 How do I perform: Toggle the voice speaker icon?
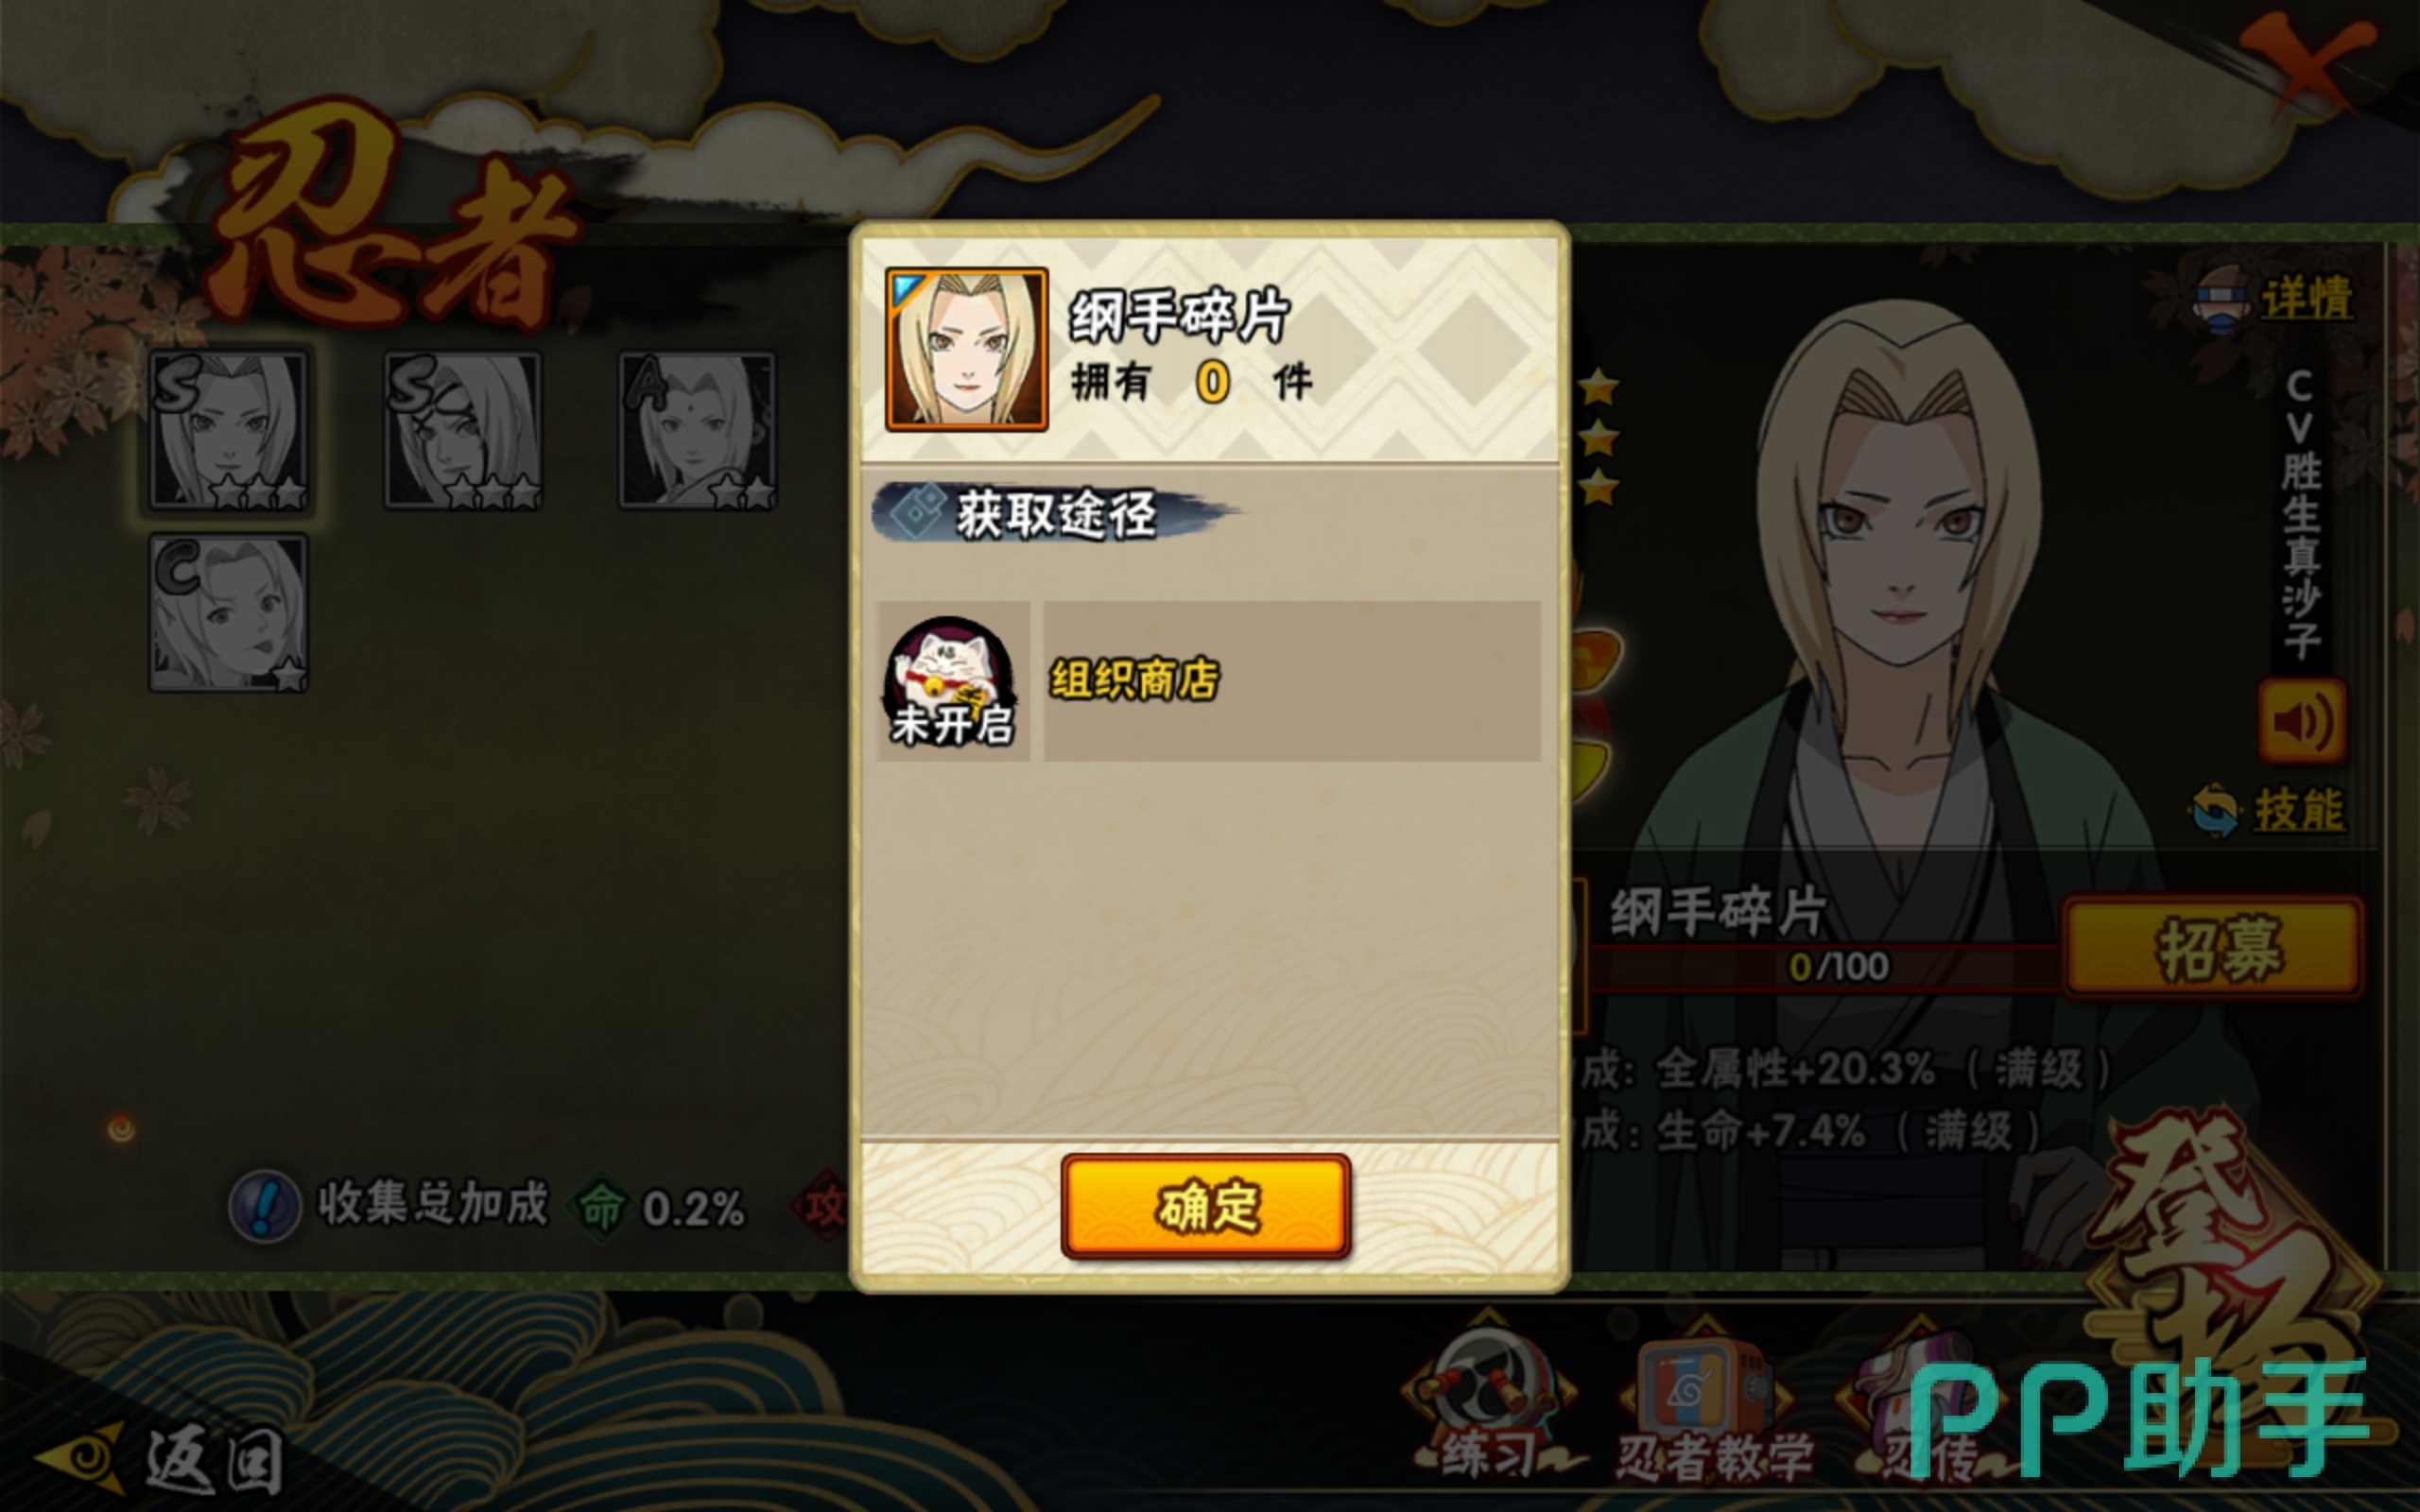tap(2302, 721)
